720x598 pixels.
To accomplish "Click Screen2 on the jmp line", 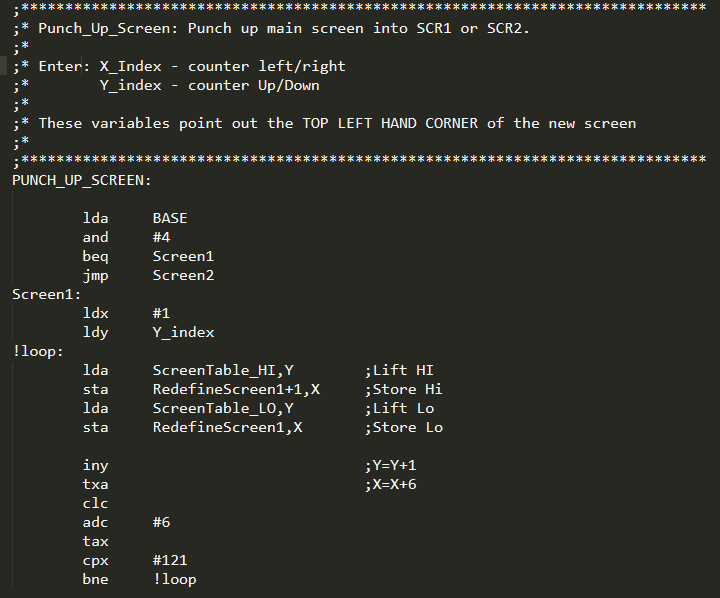I will pos(183,275).
